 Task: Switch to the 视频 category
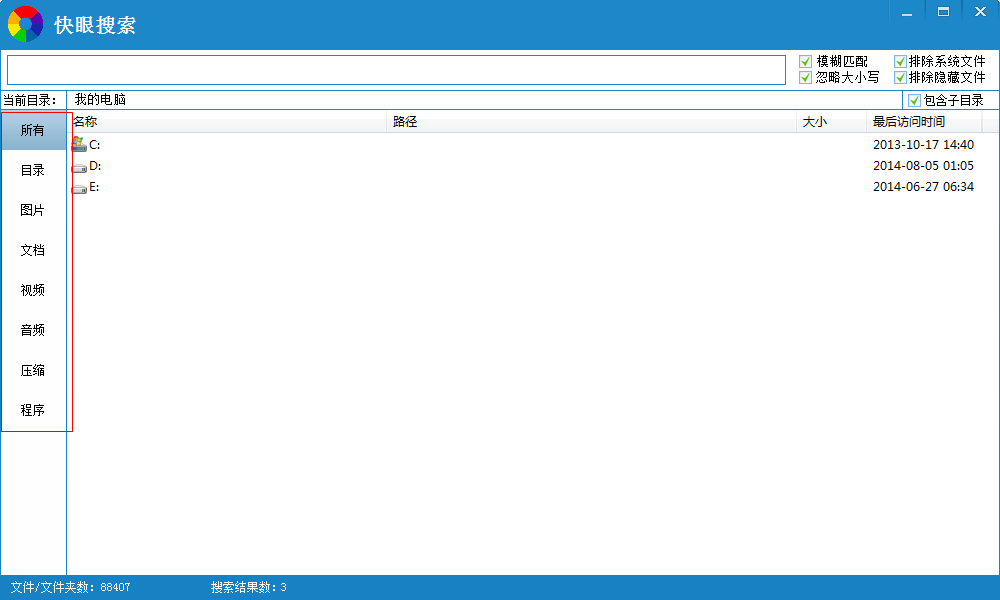click(34, 290)
